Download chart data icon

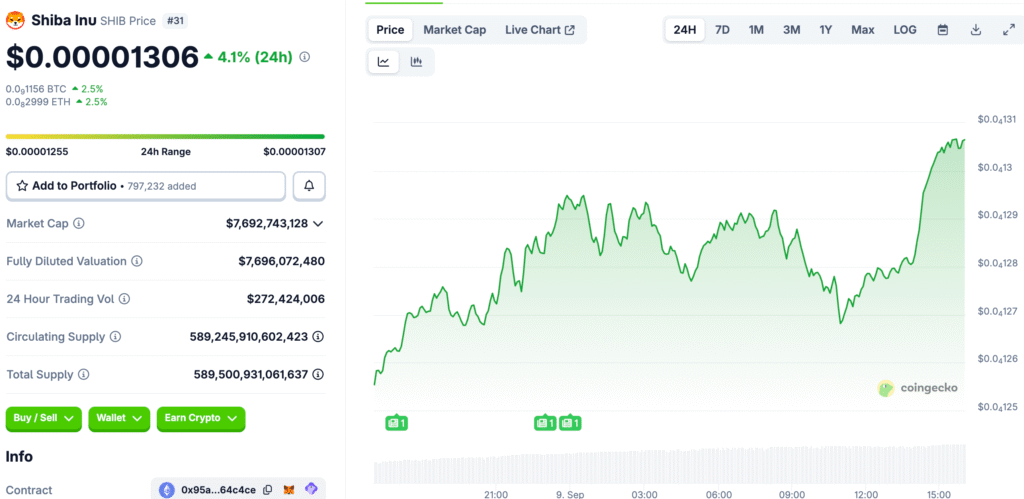[x=976, y=30]
